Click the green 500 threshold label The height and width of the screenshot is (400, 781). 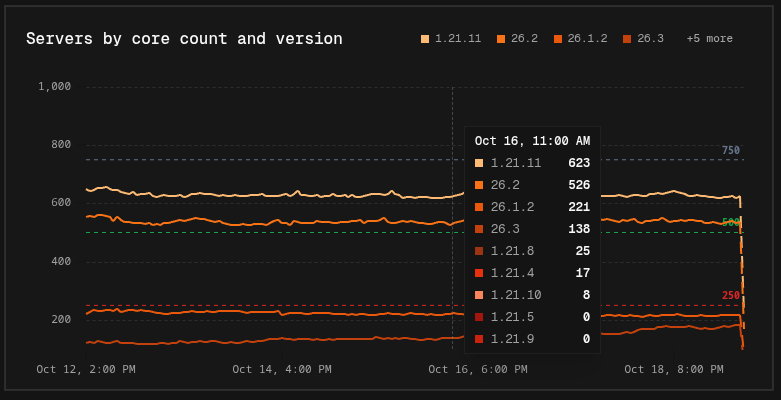pos(731,223)
